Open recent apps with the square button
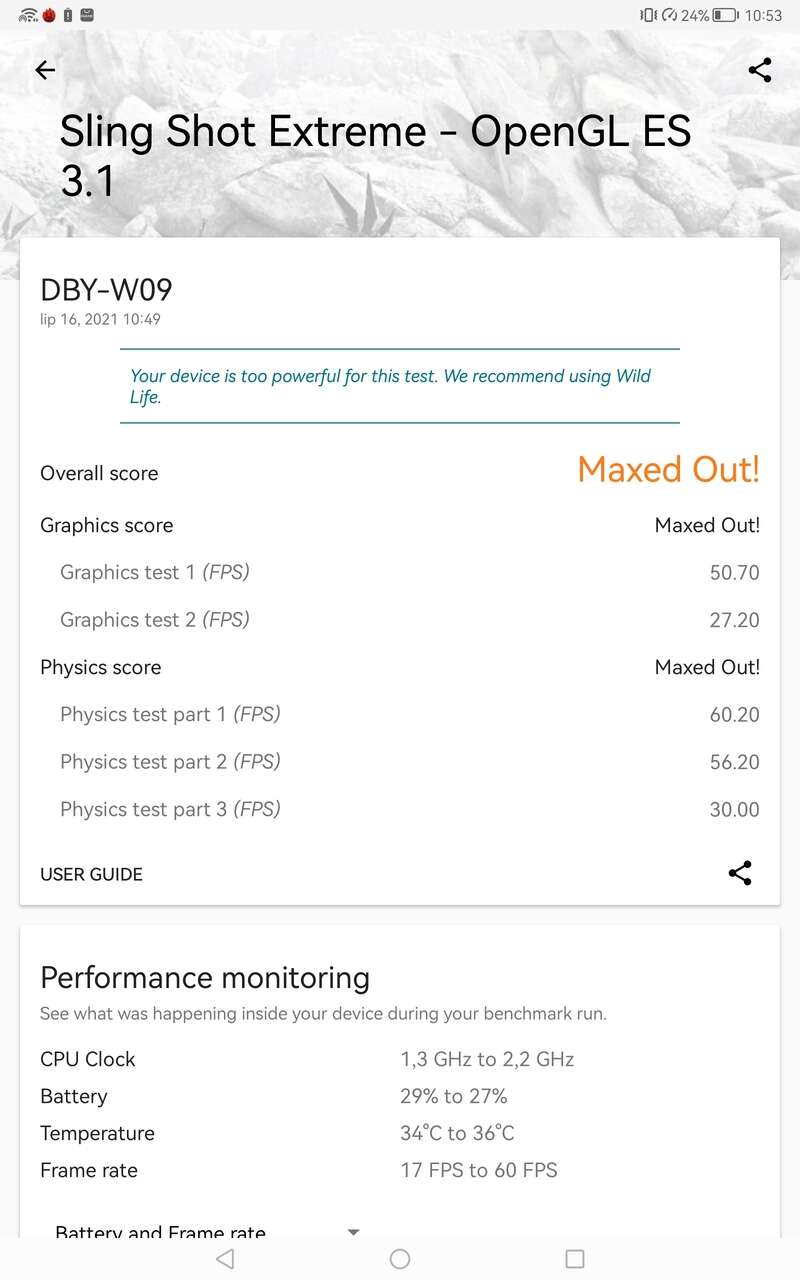The height and width of the screenshot is (1280, 800). pos(574,1258)
